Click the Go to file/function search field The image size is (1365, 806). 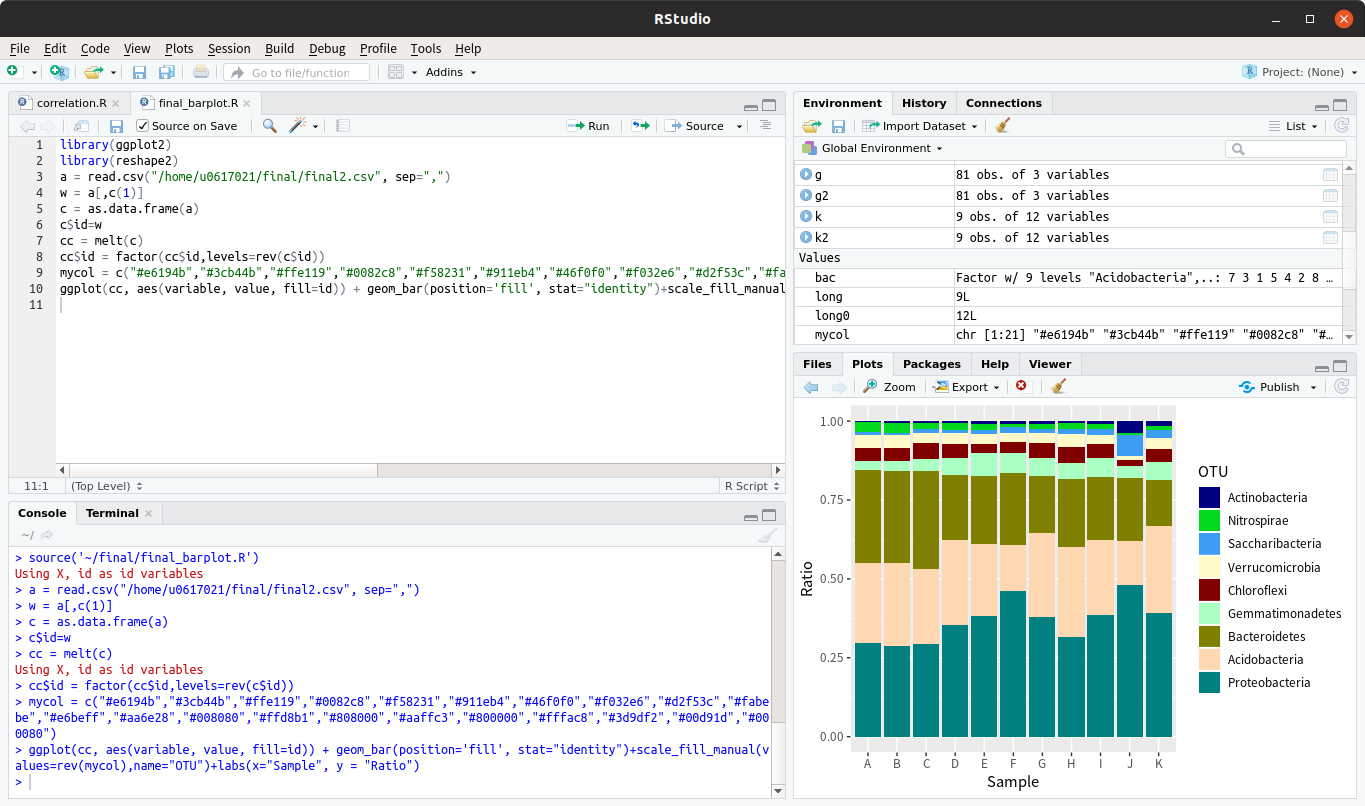(x=300, y=72)
